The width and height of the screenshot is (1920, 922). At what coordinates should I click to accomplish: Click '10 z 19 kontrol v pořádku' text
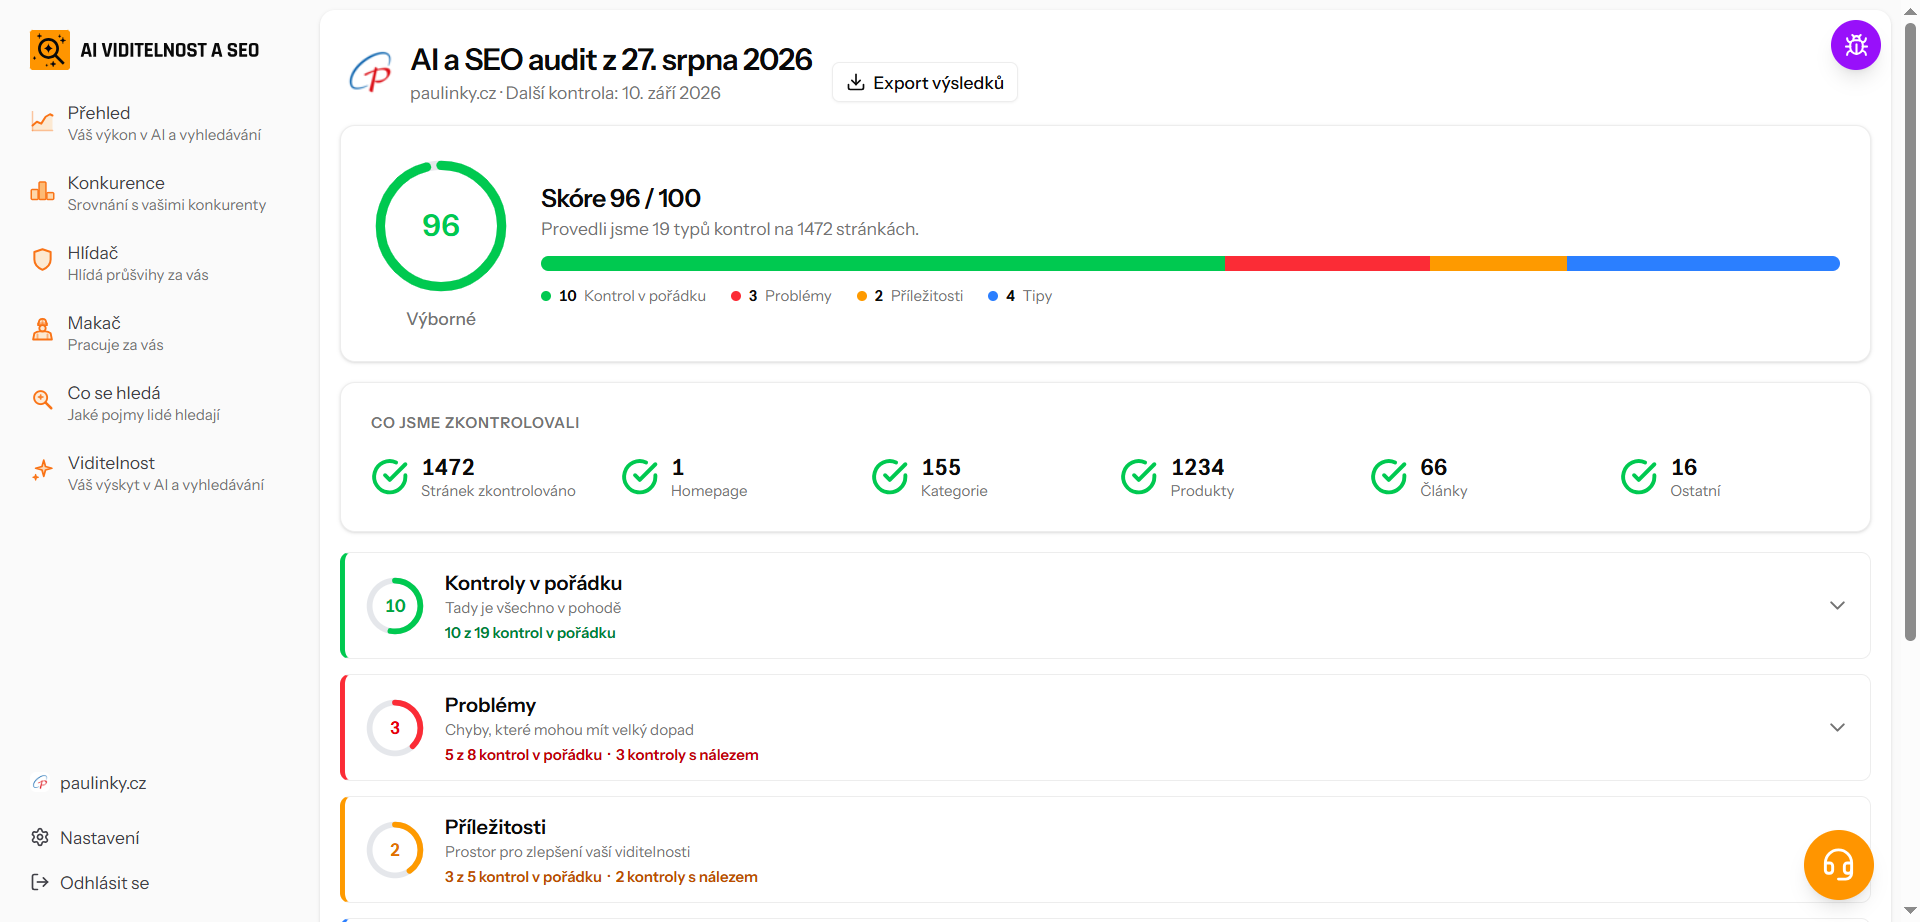pos(530,633)
